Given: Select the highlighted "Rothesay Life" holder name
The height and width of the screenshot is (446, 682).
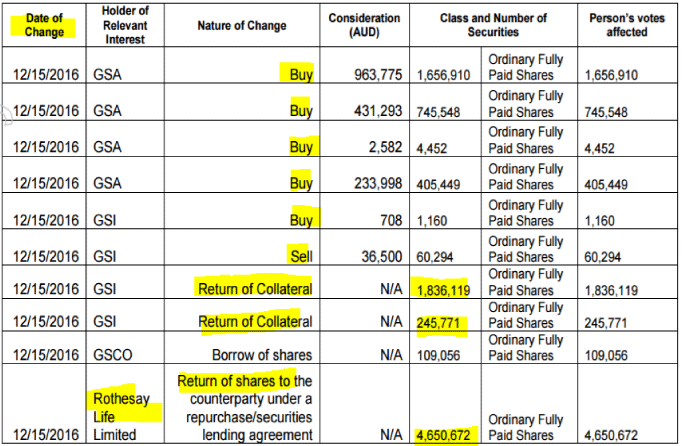Looking at the screenshot, I should [x=125, y=408].
